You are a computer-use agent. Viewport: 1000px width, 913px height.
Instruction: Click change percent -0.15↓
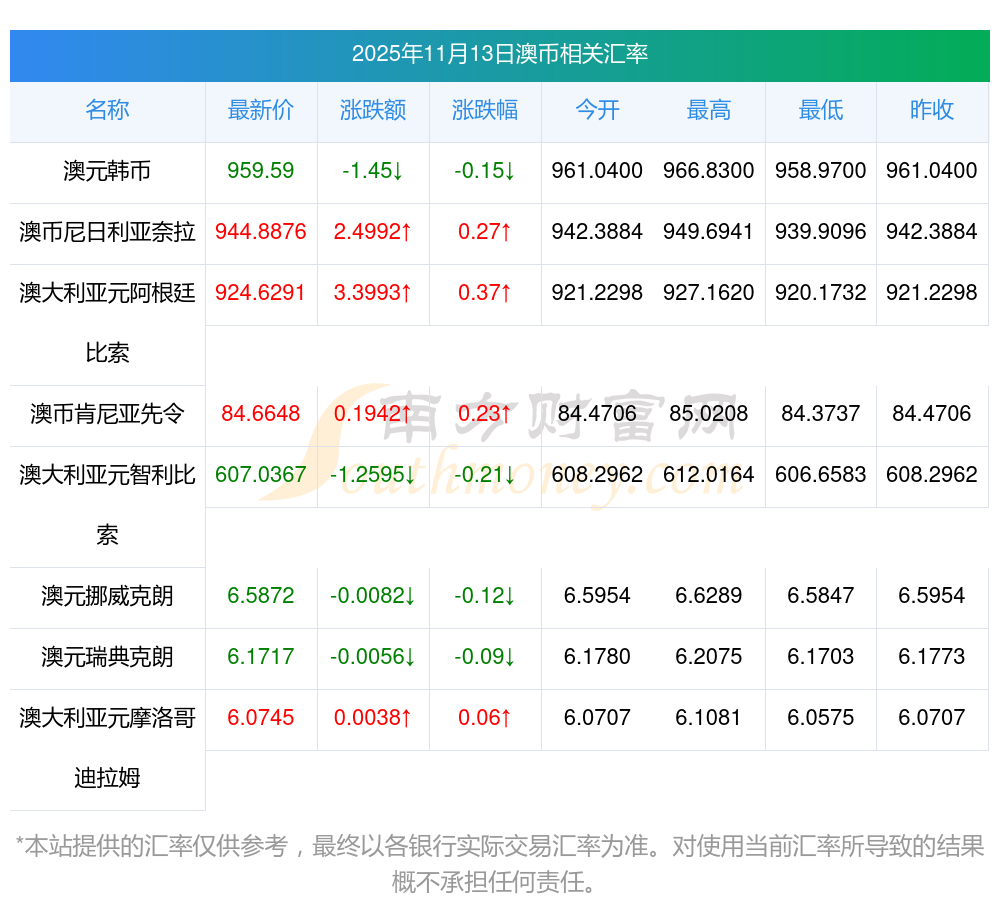(x=485, y=171)
